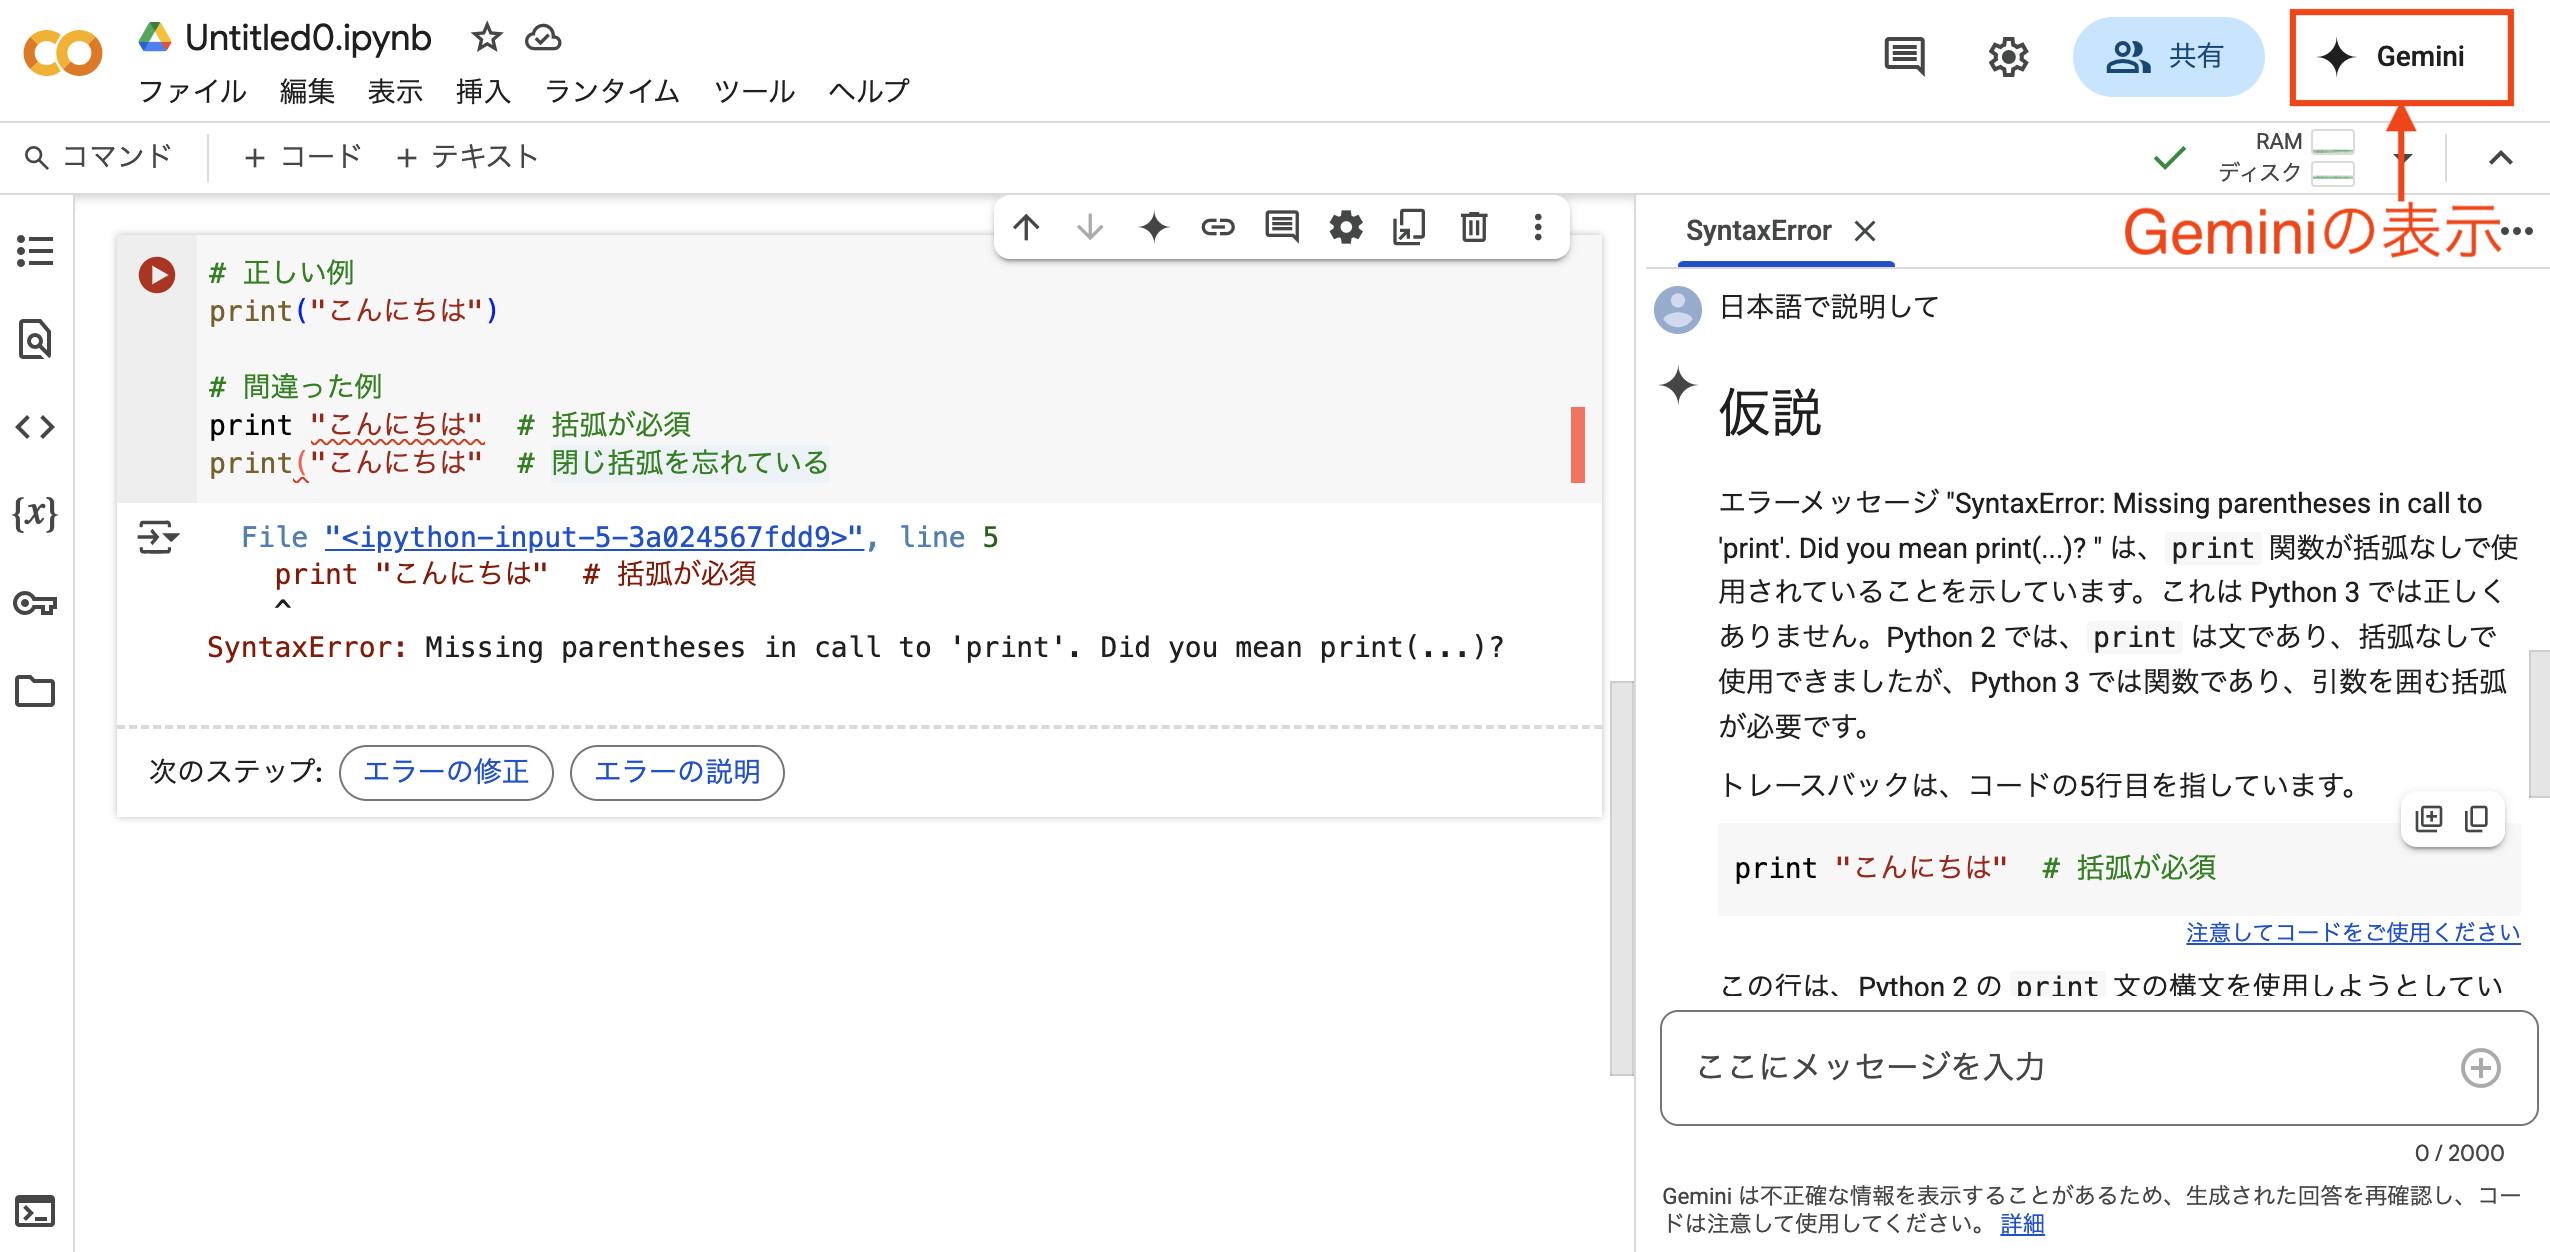Click the plus icon in message box
Viewport: 2550px width, 1252px height.
[2481, 1067]
